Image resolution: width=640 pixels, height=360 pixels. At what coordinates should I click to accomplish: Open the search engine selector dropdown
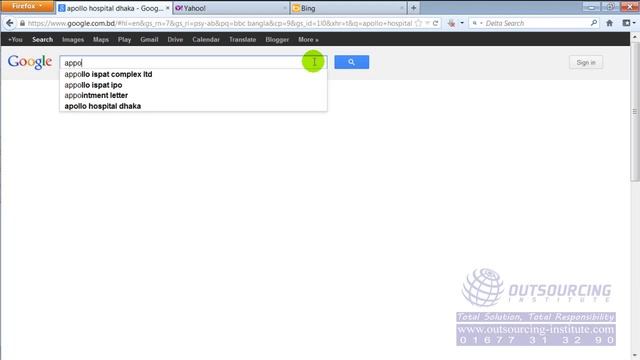477,23
